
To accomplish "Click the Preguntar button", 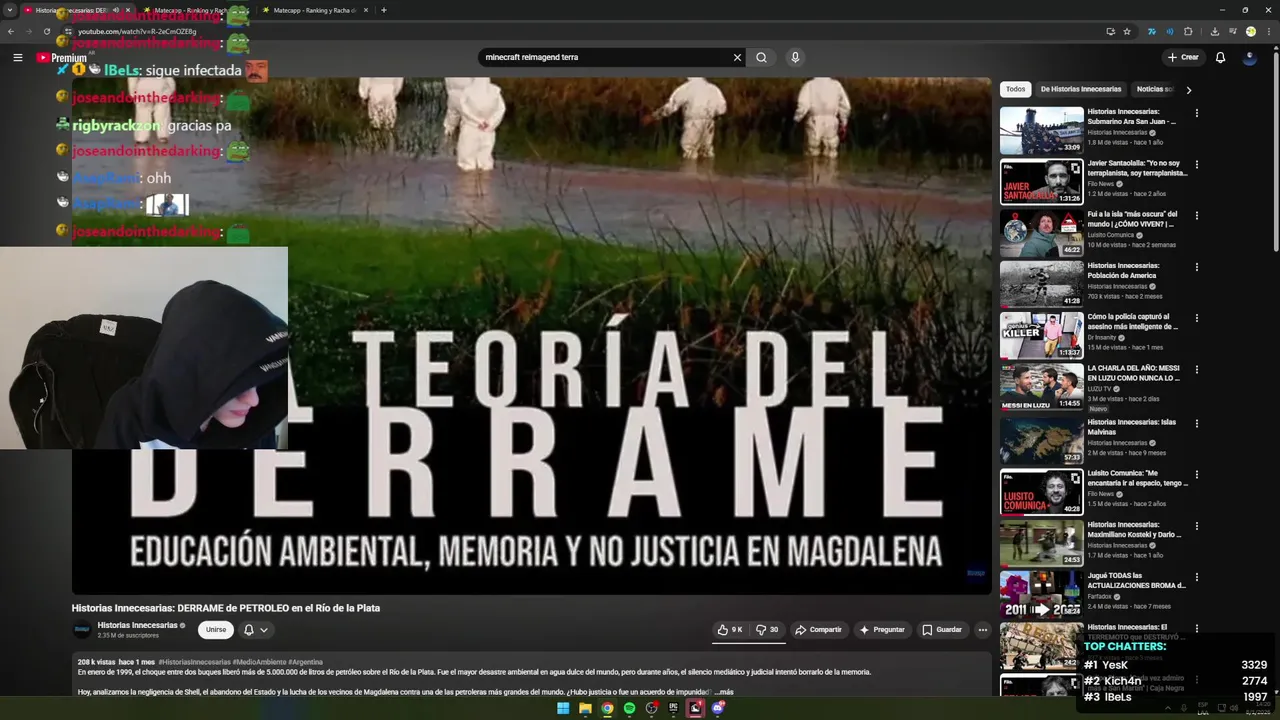I will pyautogui.click(x=882, y=630).
